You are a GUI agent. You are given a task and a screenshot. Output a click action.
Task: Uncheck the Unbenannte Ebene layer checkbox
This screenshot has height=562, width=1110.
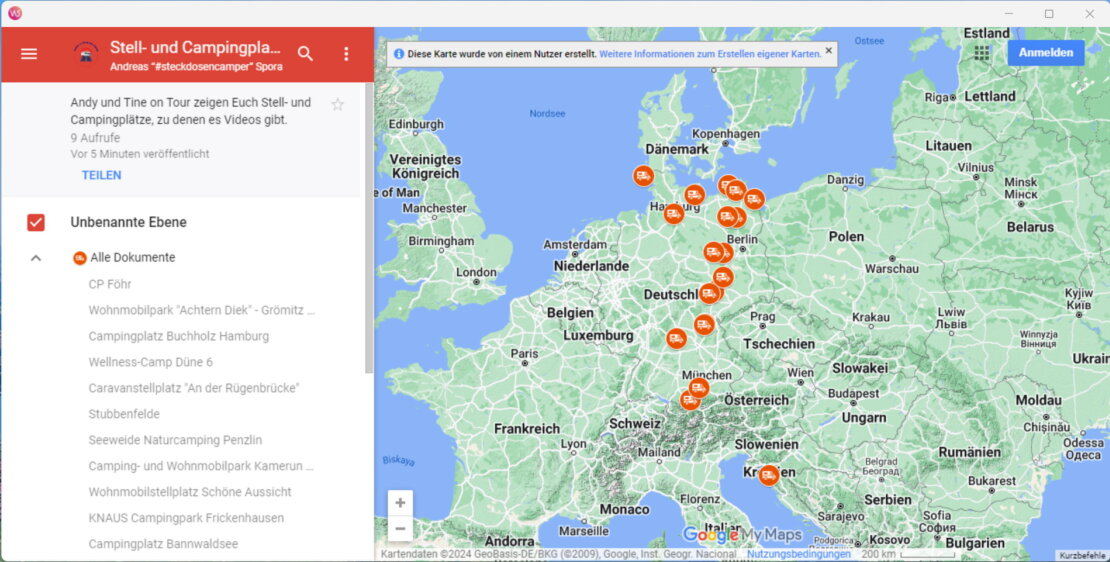[x=36, y=223]
